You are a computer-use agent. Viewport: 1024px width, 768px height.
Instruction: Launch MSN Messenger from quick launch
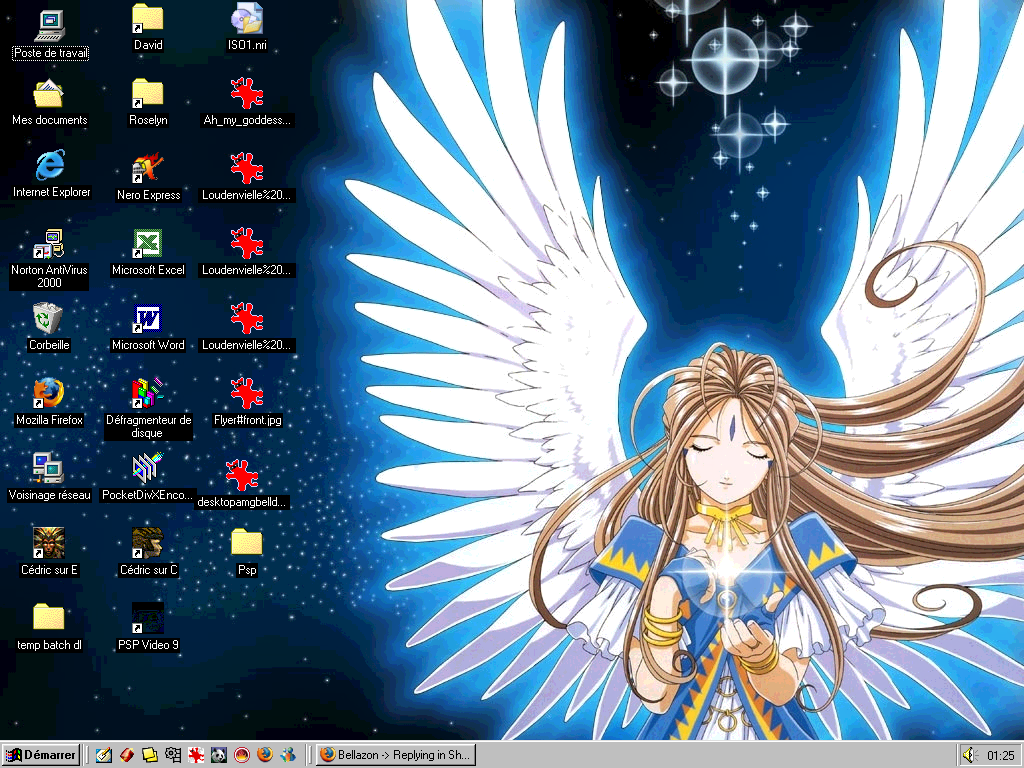pyautogui.click(x=287, y=755)
